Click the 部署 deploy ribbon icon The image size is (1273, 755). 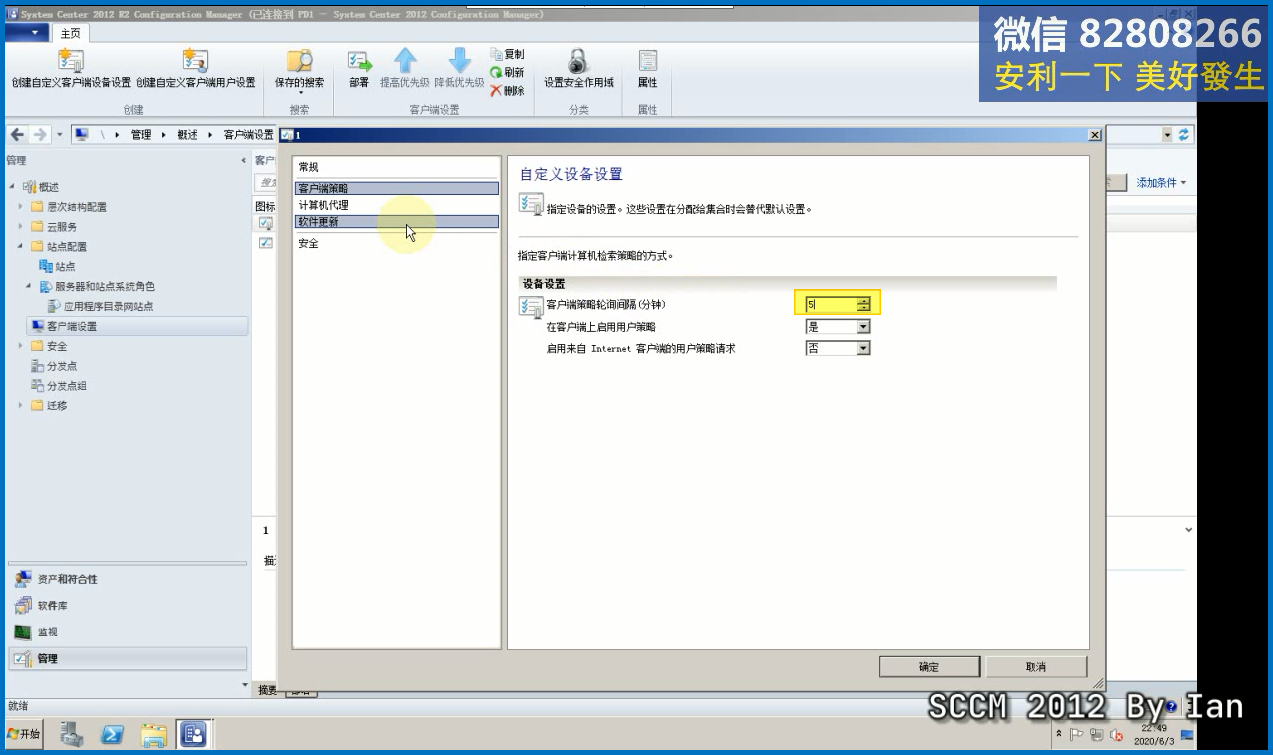click(359, 62)
